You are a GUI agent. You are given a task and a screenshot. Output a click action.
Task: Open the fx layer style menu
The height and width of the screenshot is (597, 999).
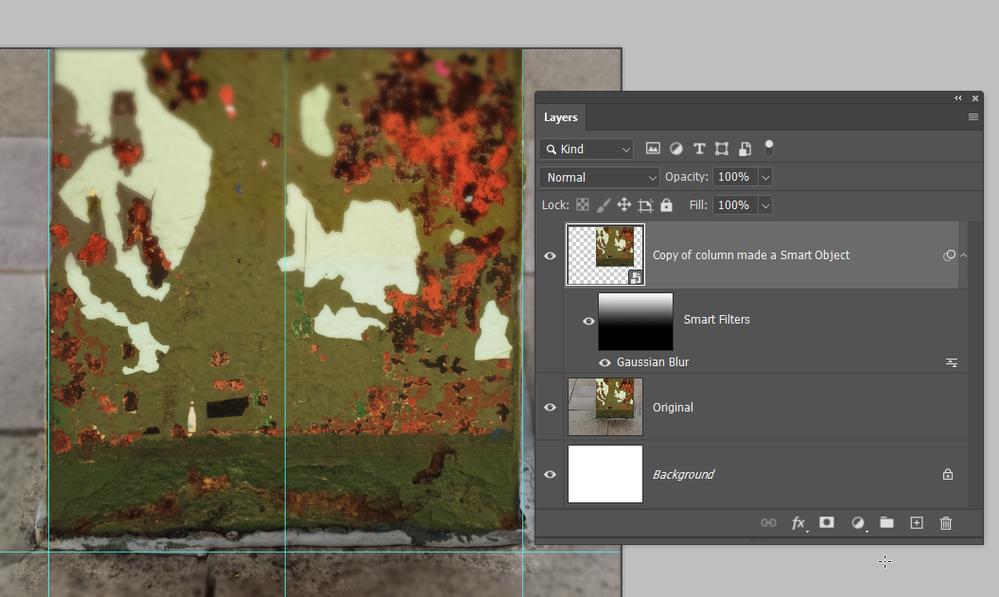point(798,523)
